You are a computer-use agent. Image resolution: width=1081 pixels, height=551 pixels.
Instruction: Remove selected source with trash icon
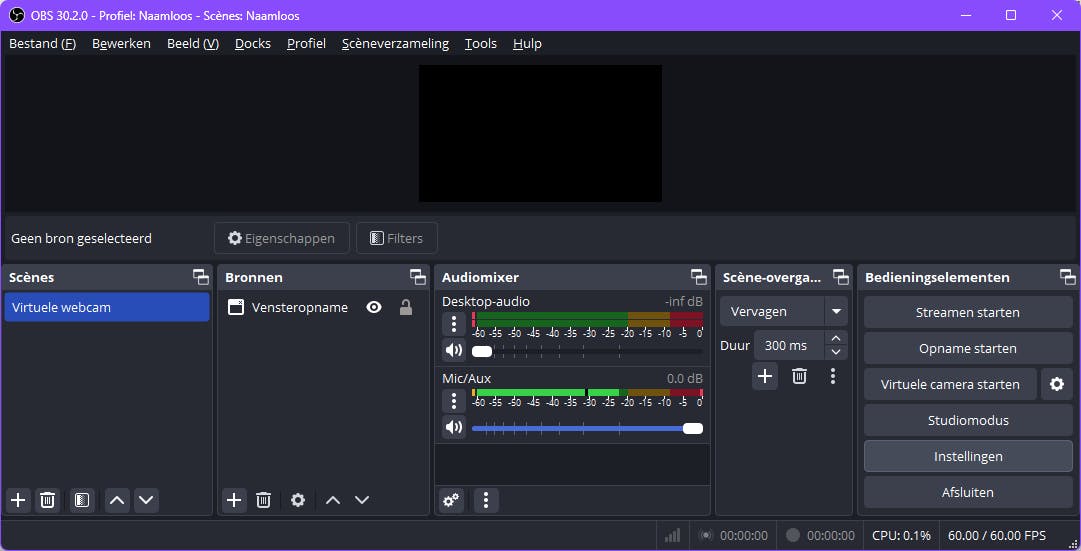click(263, 500)
